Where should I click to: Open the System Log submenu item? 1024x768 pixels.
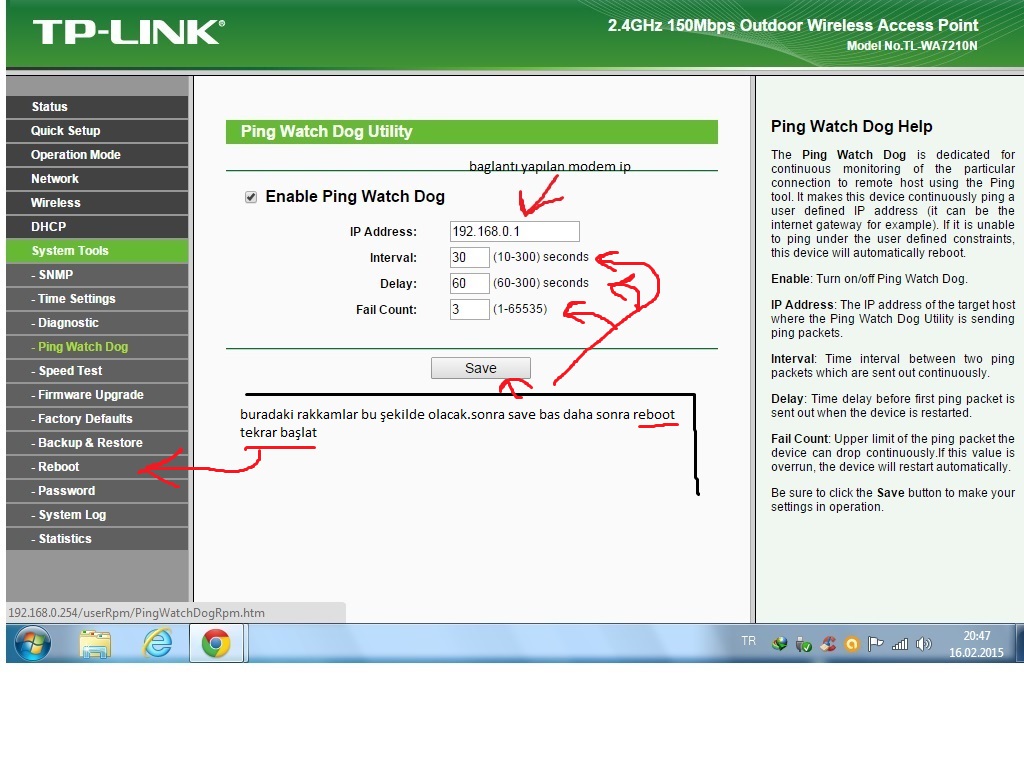(x=97, y=515)
